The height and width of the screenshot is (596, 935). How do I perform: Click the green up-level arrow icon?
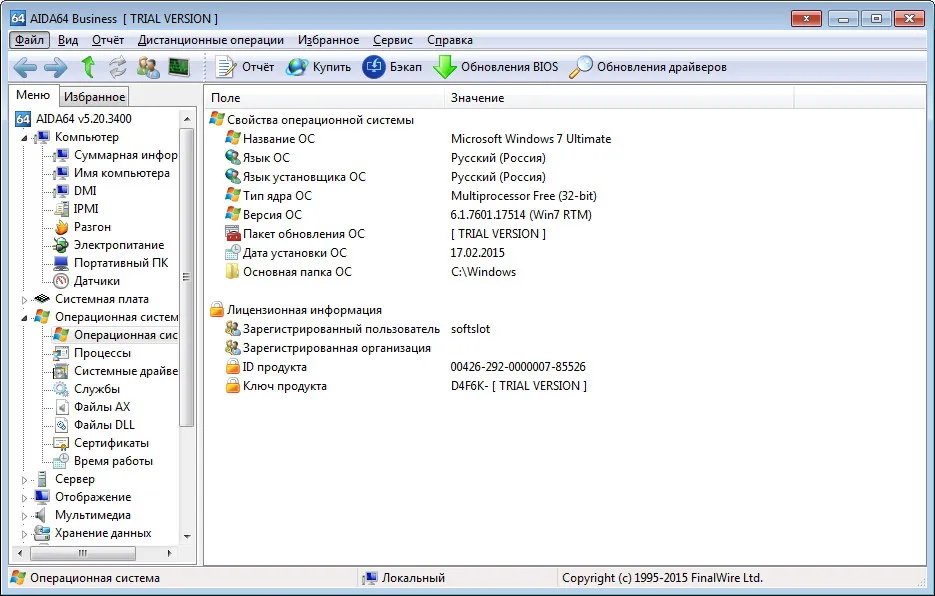pos(88,67)
